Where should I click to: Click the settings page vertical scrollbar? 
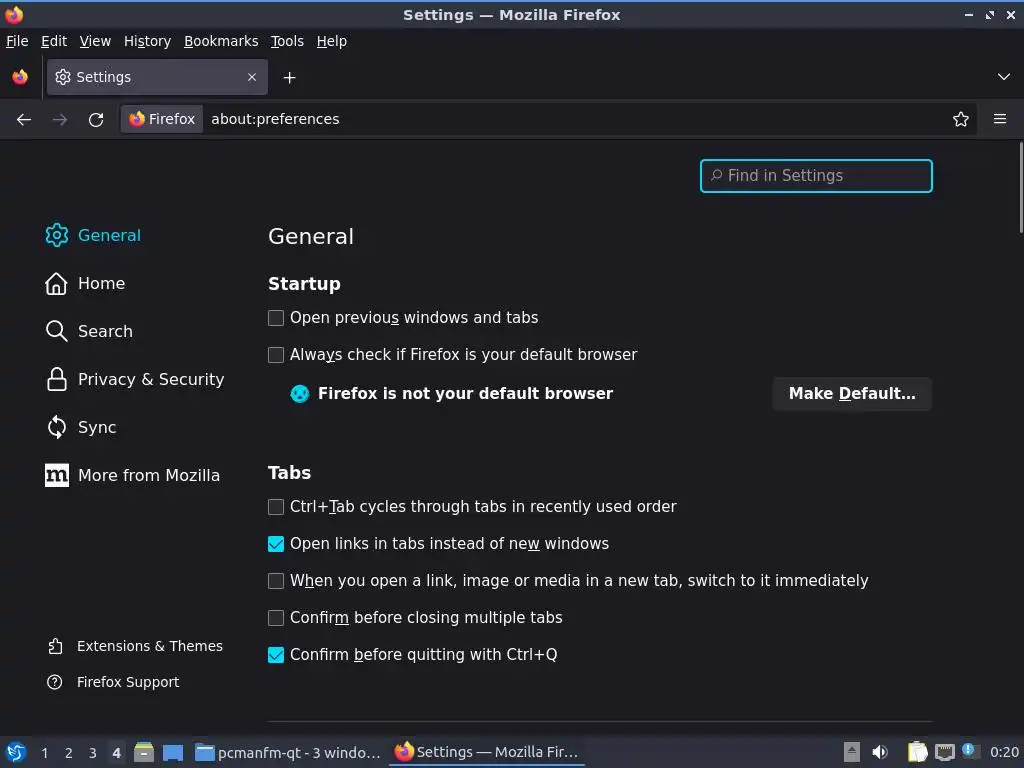(1020, 188)
